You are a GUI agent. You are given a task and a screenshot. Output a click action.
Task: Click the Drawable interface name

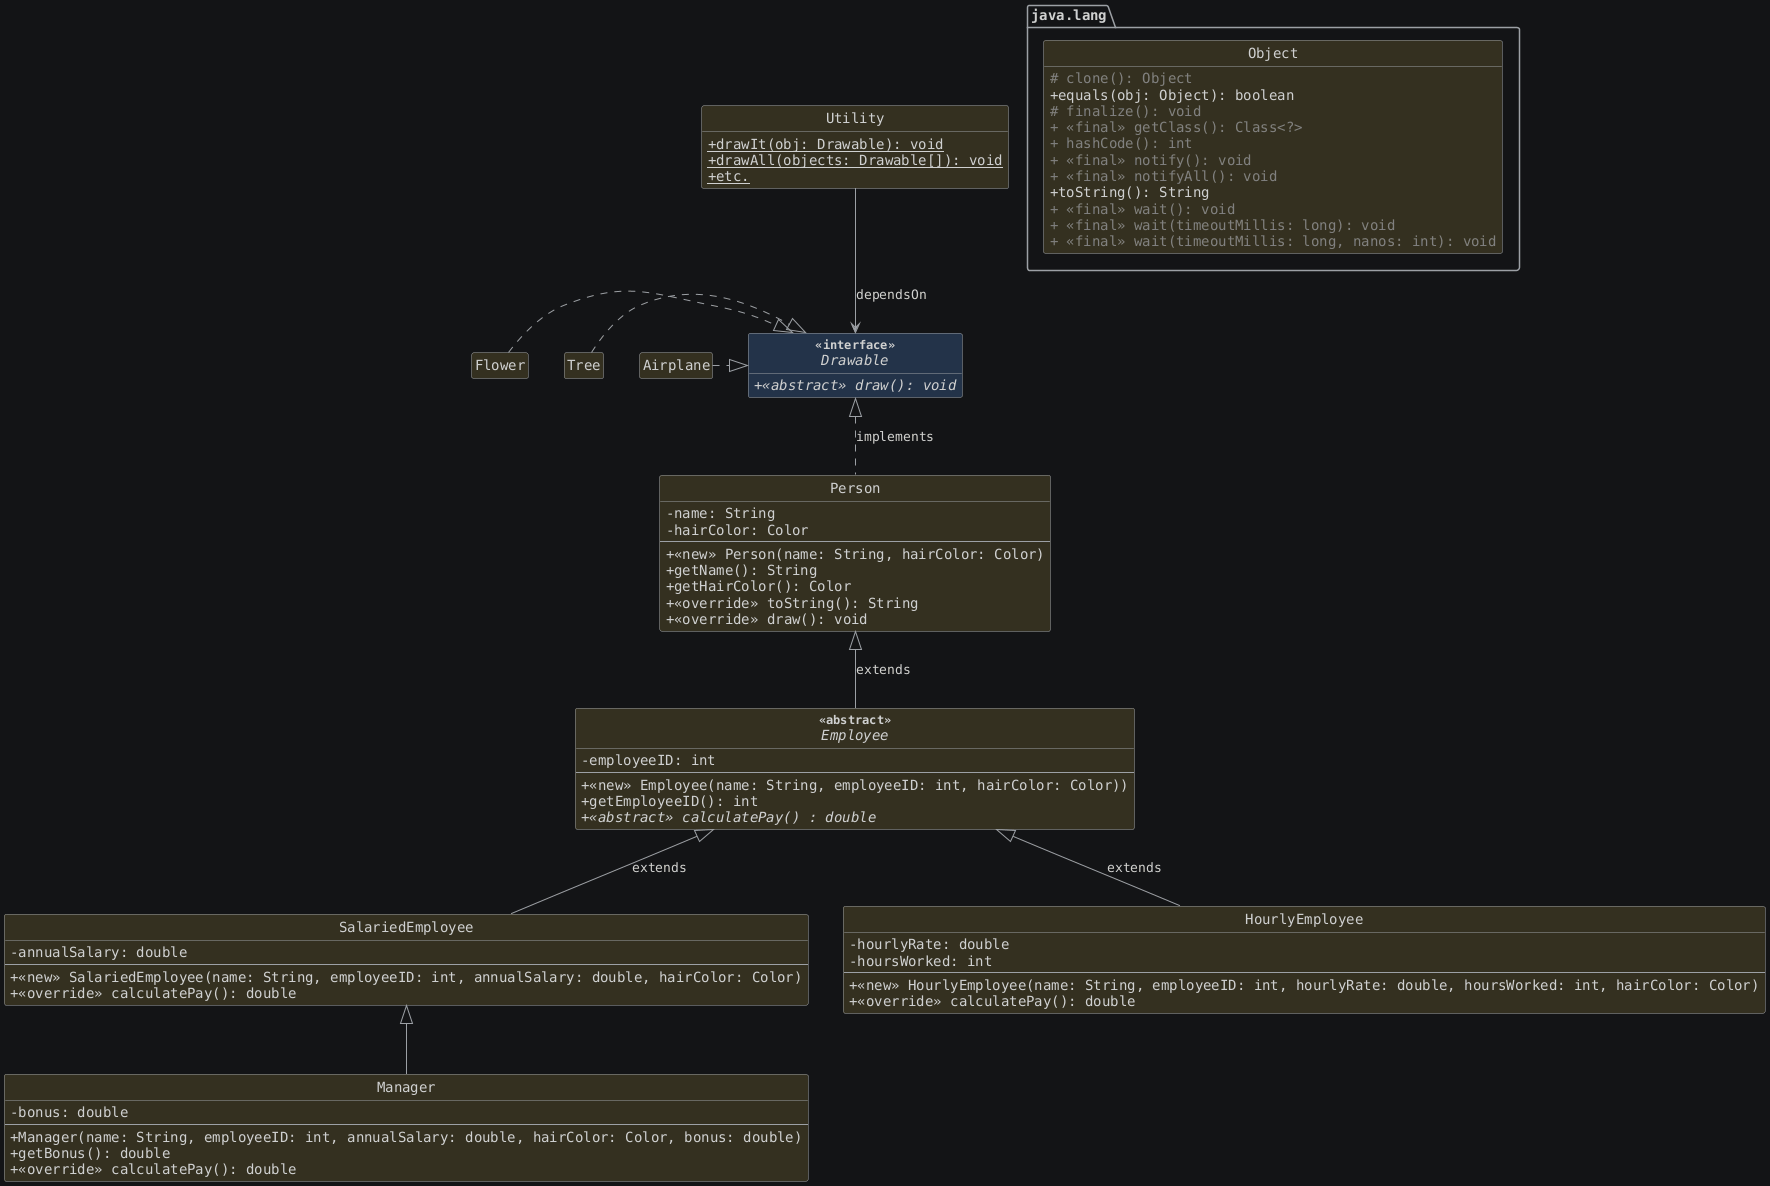pyautogui.click(x=854, y=360)
